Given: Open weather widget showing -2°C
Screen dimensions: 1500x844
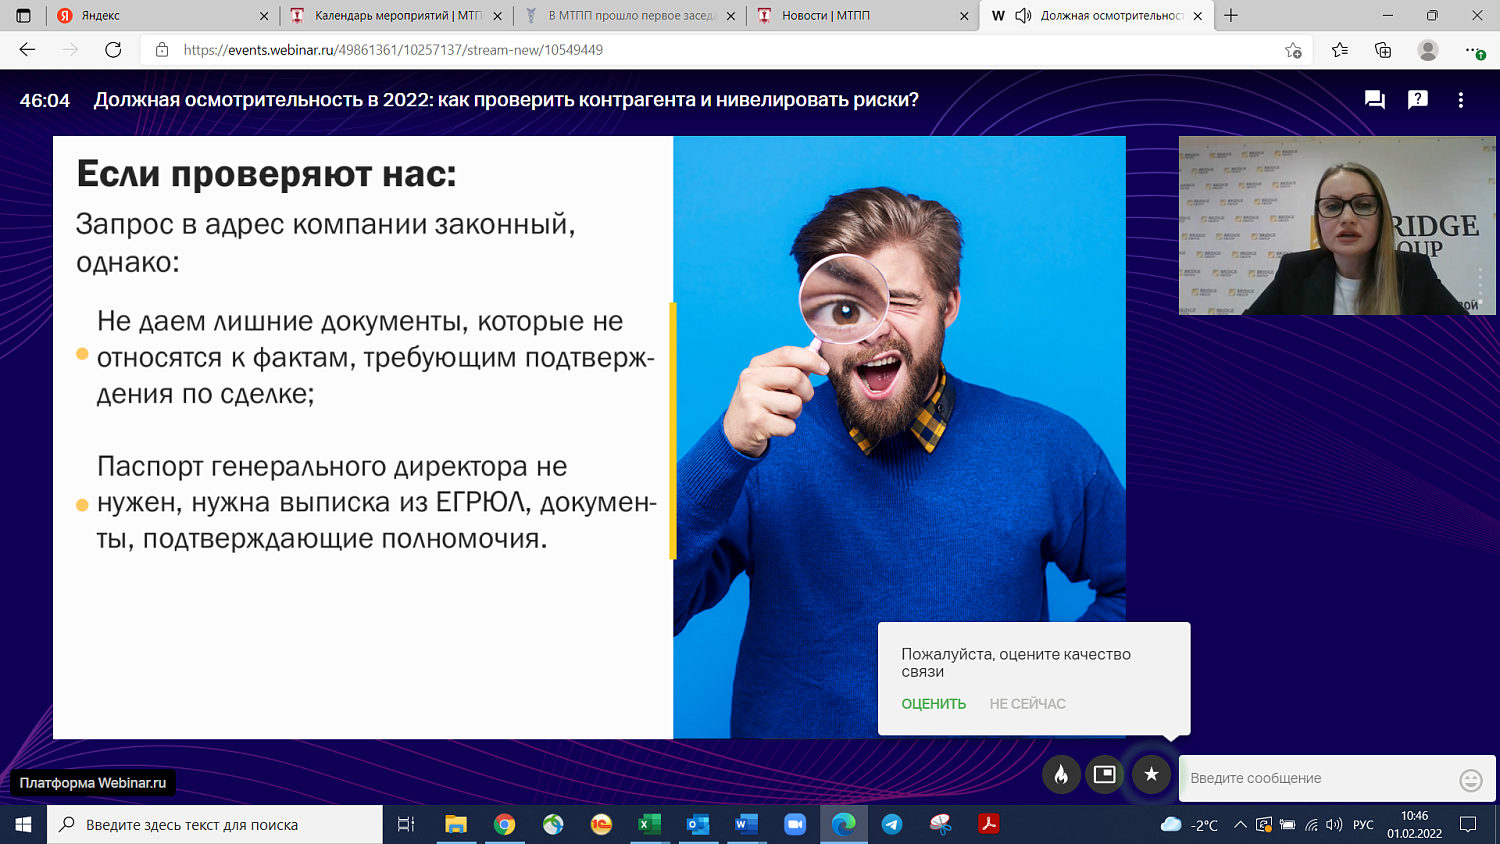Looking at the screenshot, I should 1189,825.
